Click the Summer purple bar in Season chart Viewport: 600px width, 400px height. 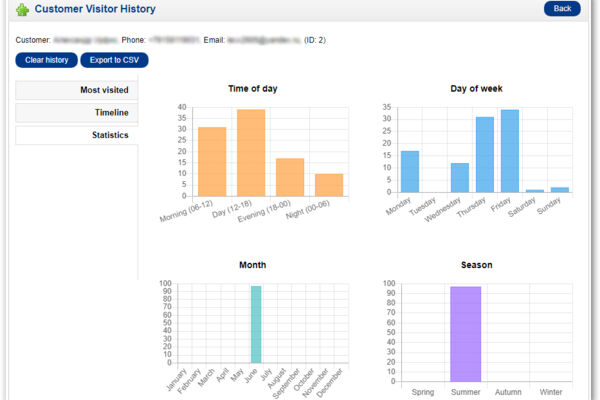[x=466, y=334]
